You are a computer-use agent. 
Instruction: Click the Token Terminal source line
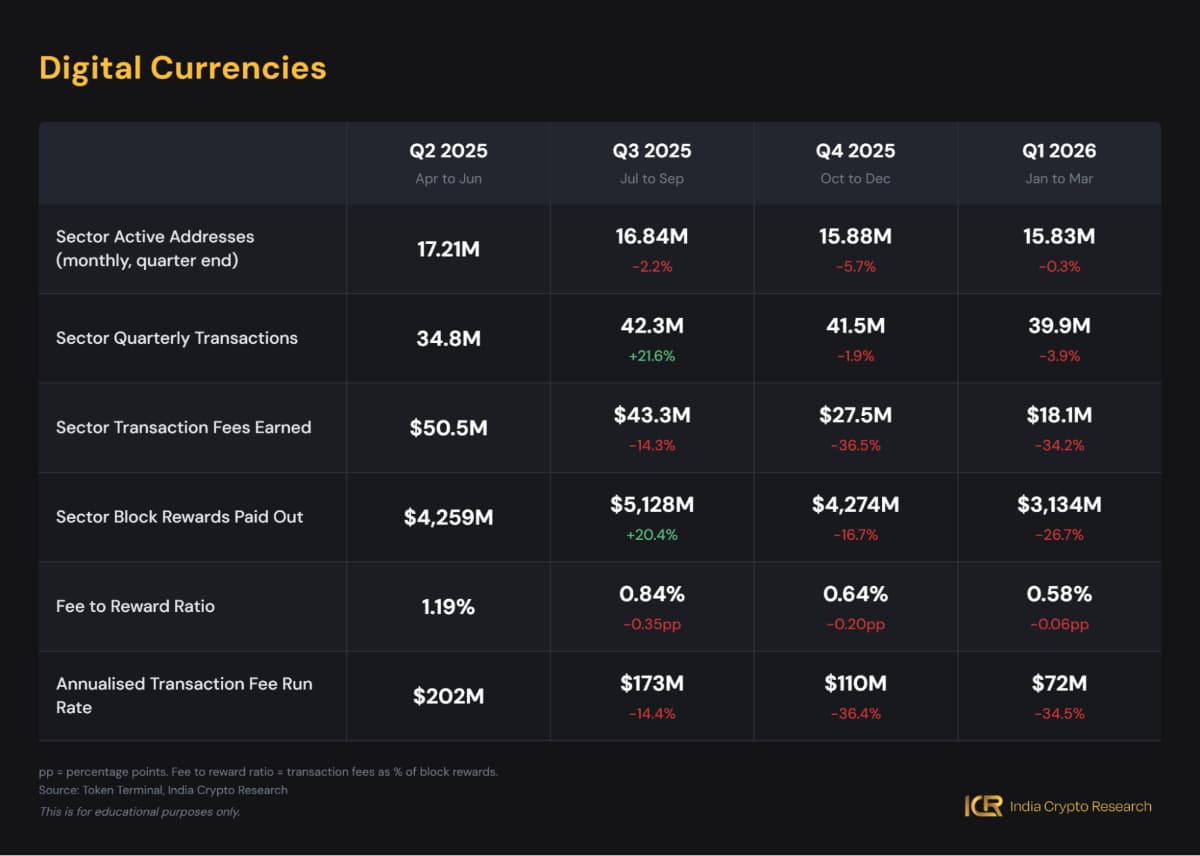[x=163, y=790]
